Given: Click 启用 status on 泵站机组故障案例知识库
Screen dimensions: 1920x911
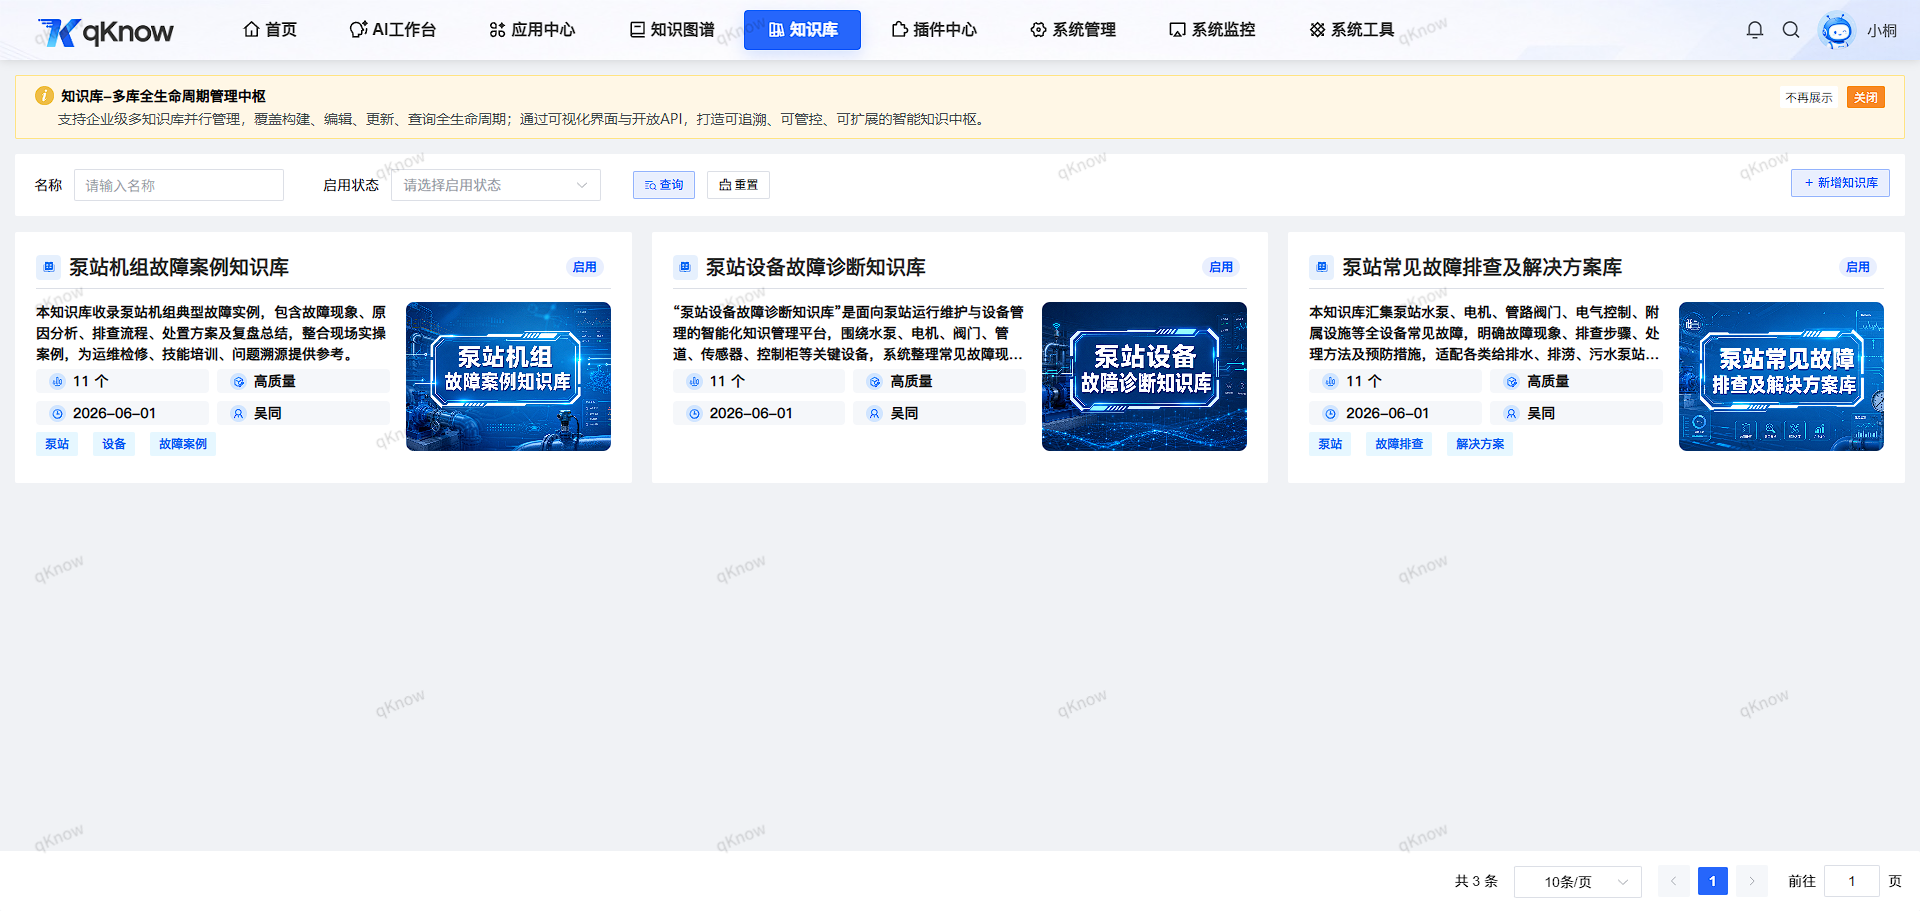Looking at the screenshot, I should pos(585,267).
